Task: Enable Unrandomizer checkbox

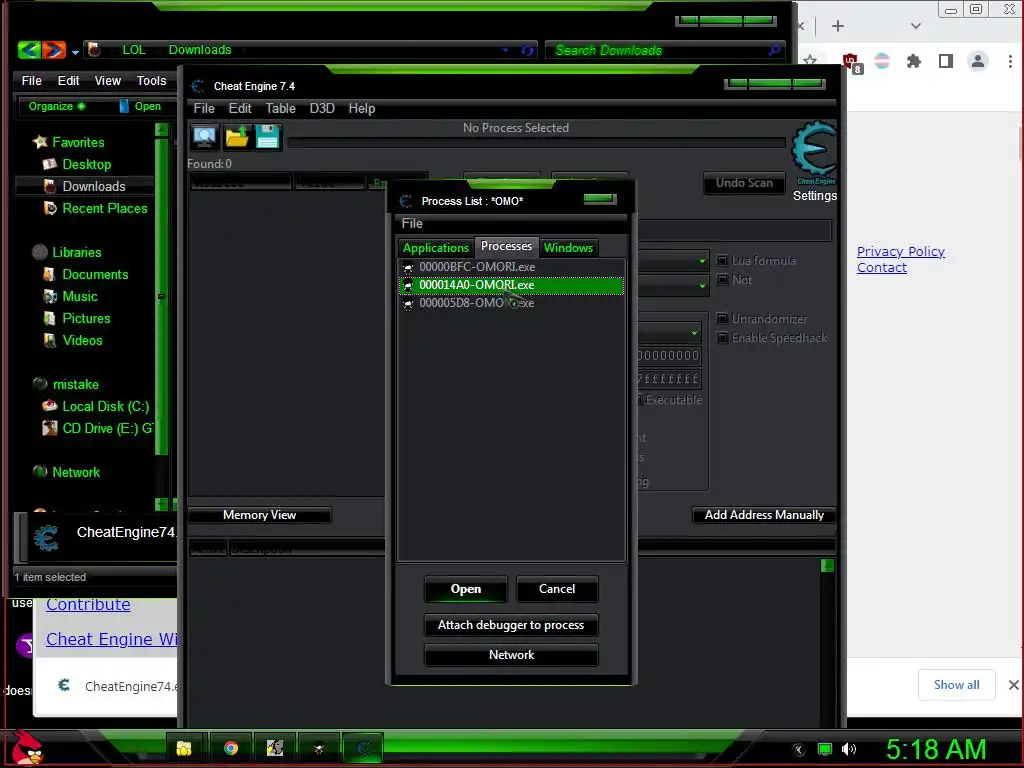Action: tap(722, 318)
